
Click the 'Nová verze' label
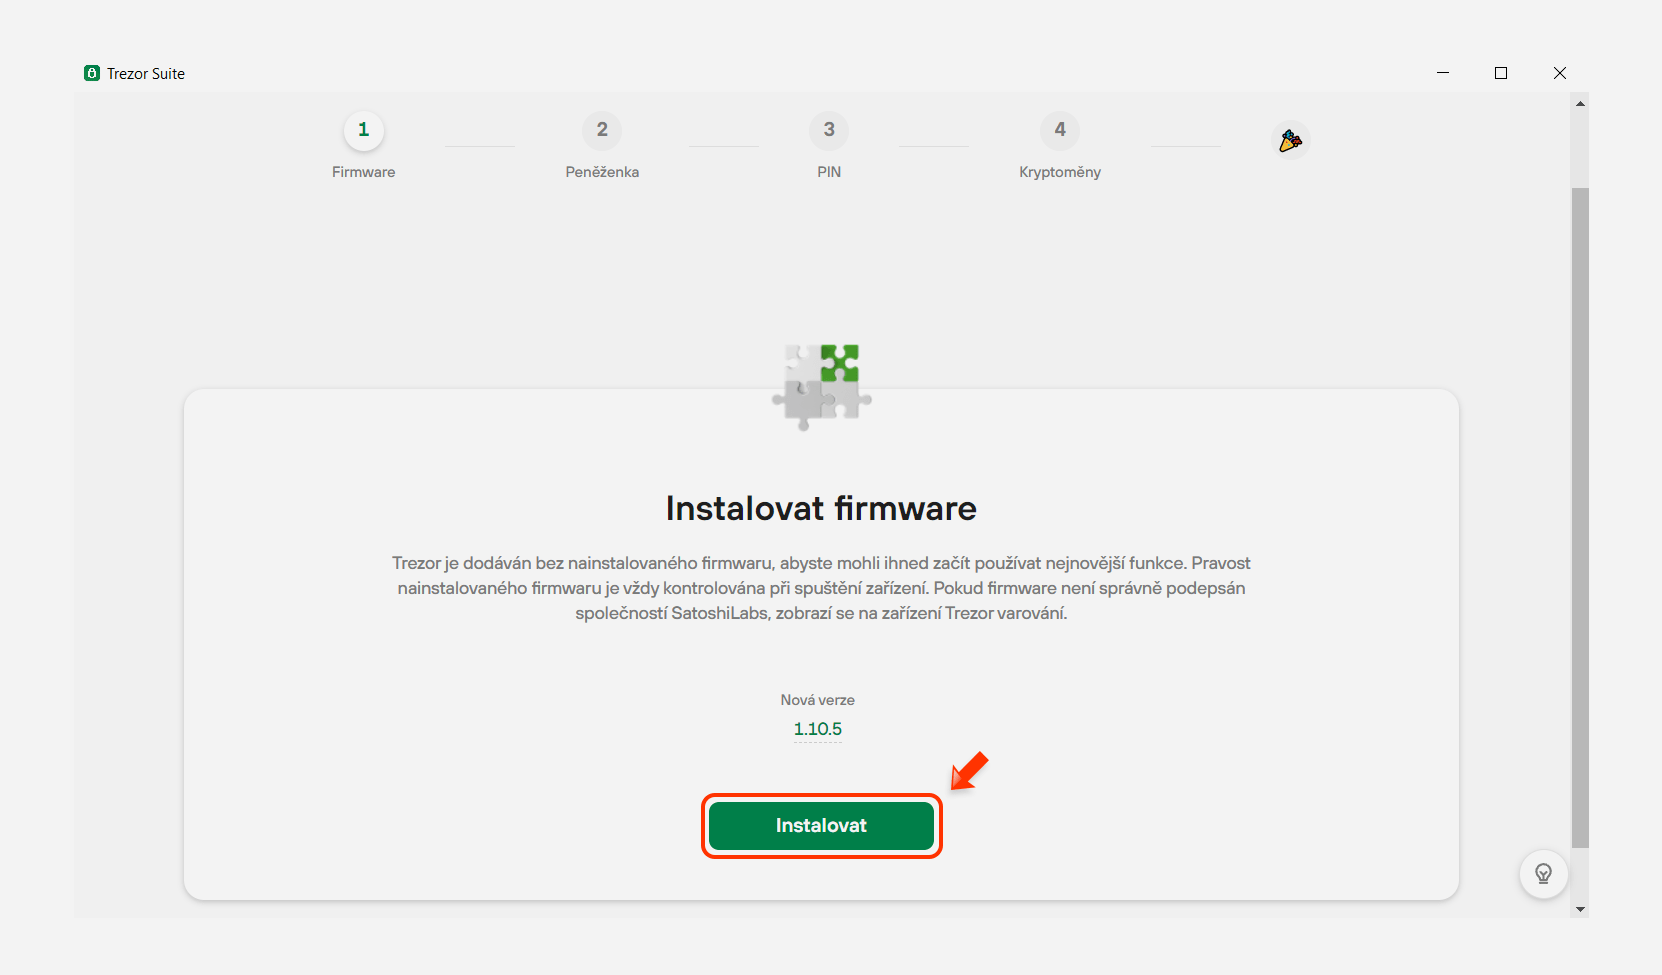(x=818, y=700)
